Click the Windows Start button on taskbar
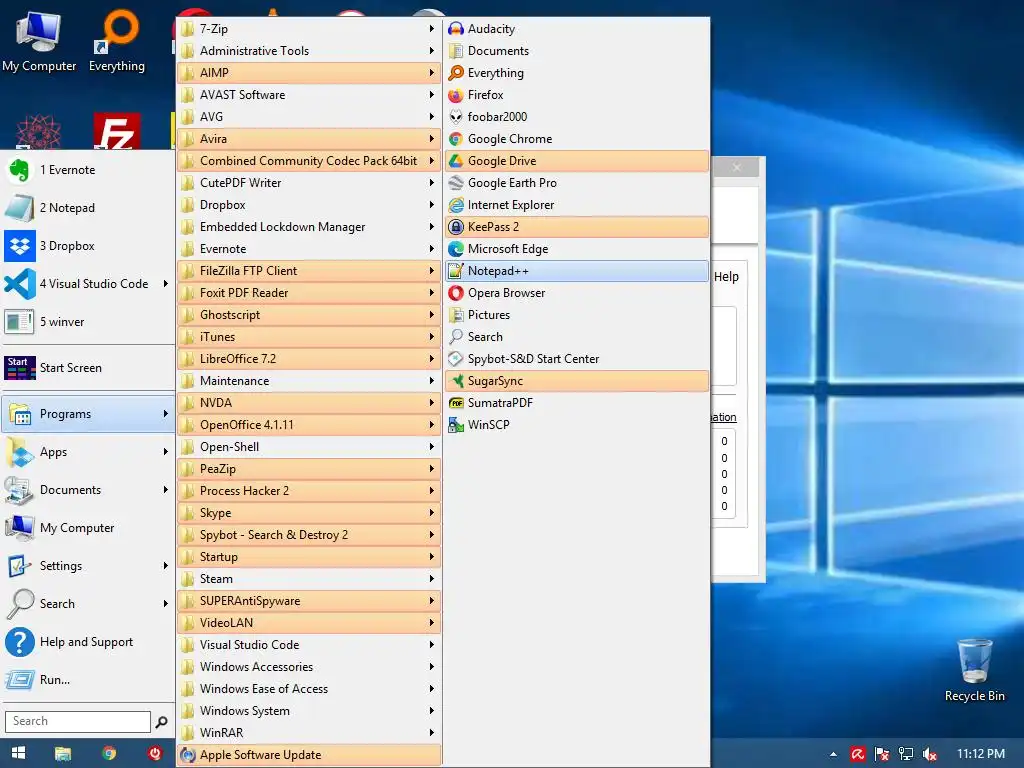The height and width of the screenshot is (768, 1024). pyautogui.click(x=18, y=754)
